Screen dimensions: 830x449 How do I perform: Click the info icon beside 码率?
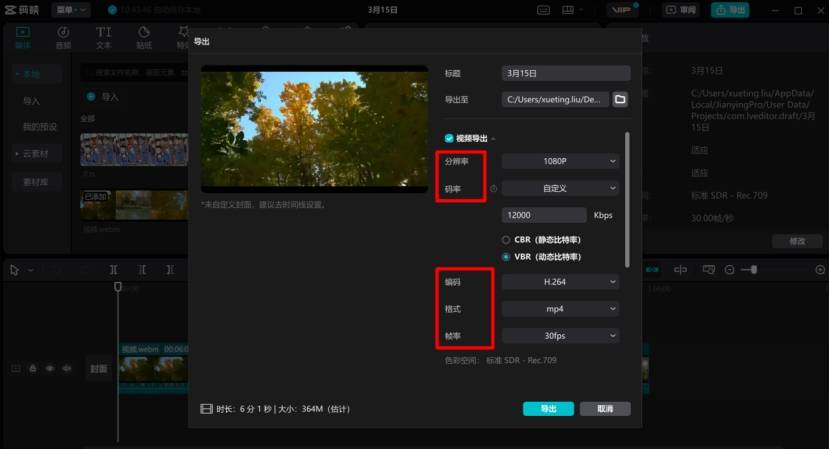pos(493,188)
